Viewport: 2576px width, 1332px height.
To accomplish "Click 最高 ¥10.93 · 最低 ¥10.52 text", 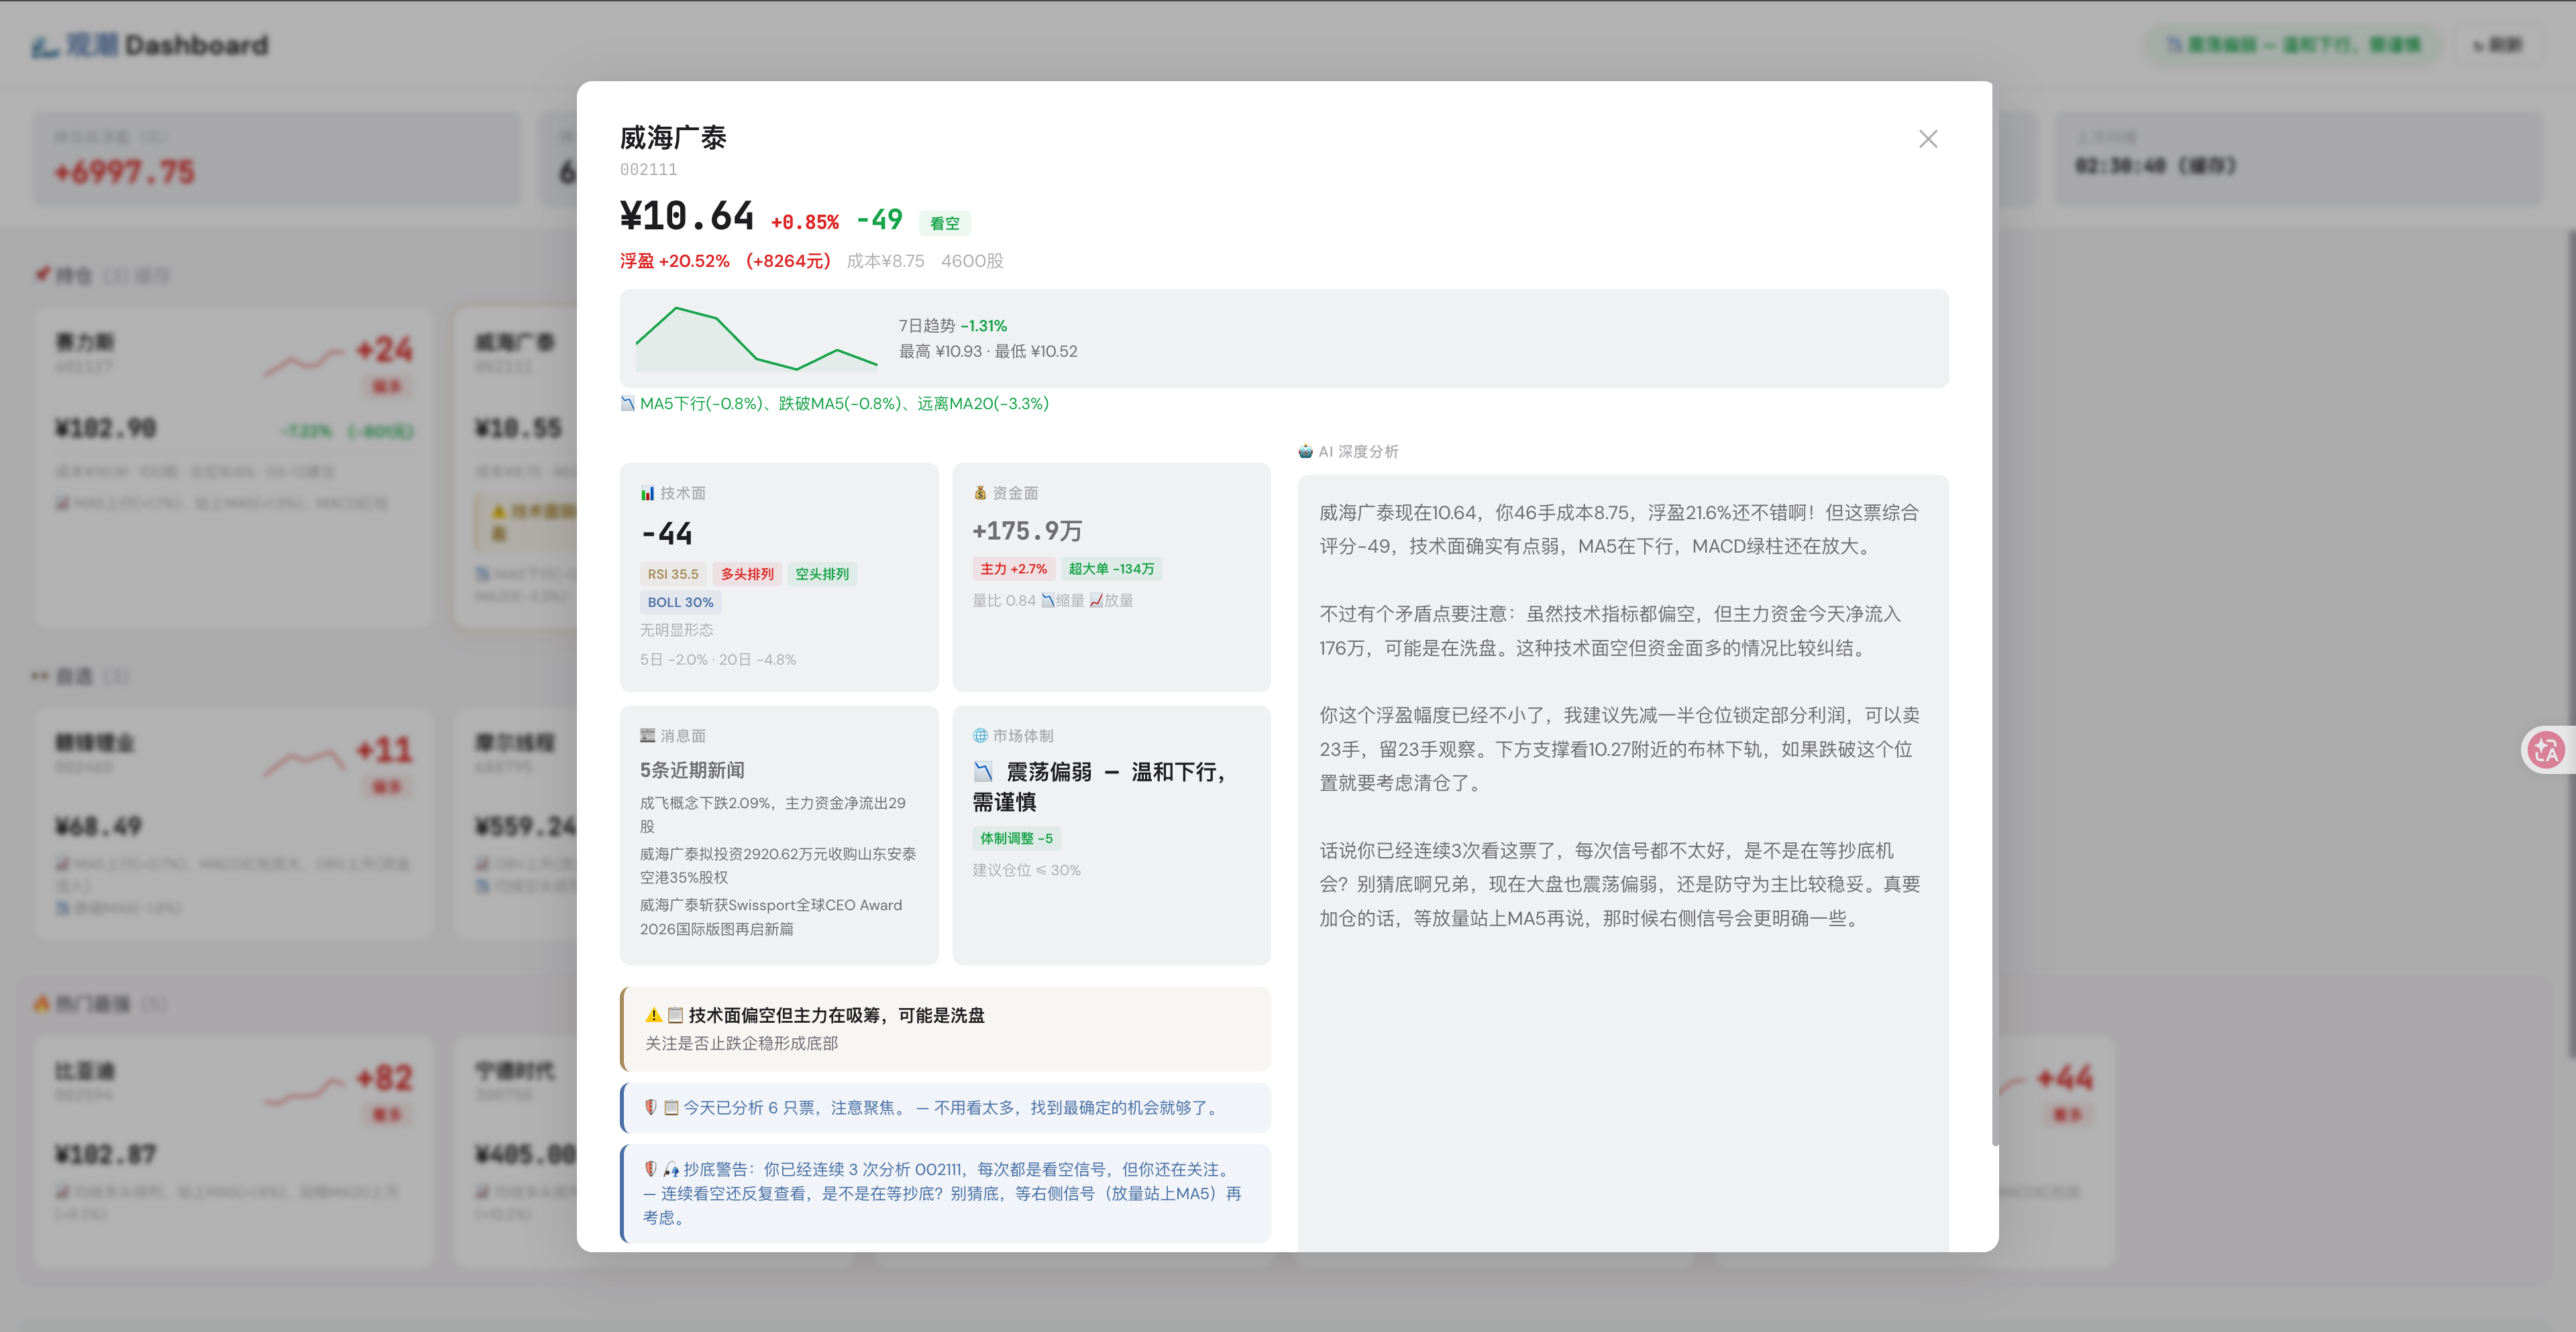I will tap(987, 351).
